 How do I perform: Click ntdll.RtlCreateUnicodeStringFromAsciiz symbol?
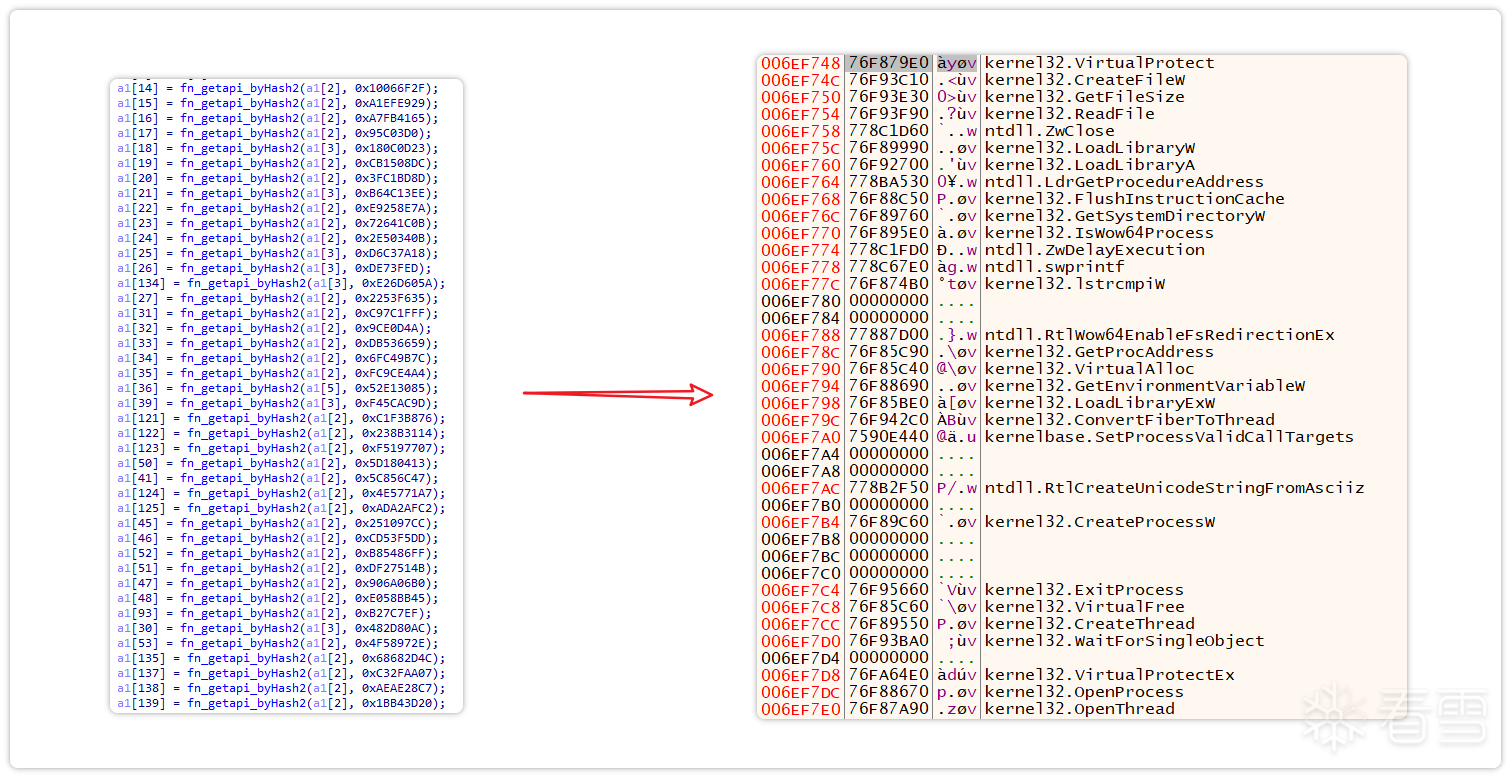click(x=1174, y=488)
